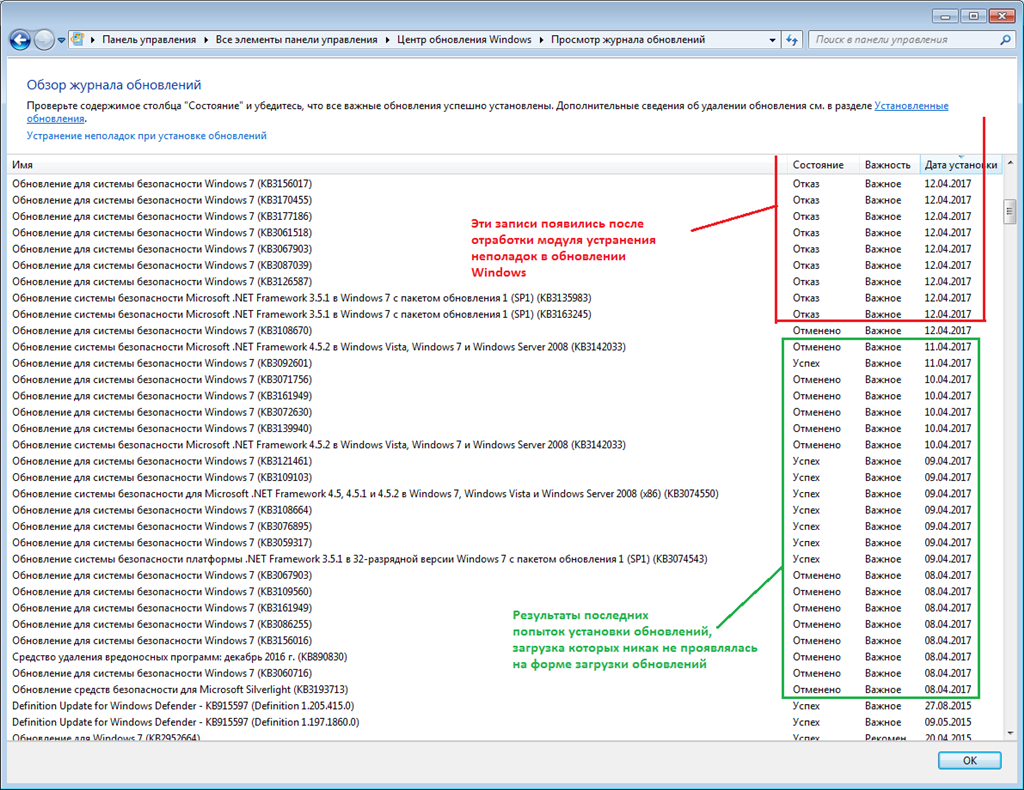Viewport: 1024px width, 790px height.
Task: Select the .NET Framework 3.5.1 row KB3135983
Action: coord(504,298)
